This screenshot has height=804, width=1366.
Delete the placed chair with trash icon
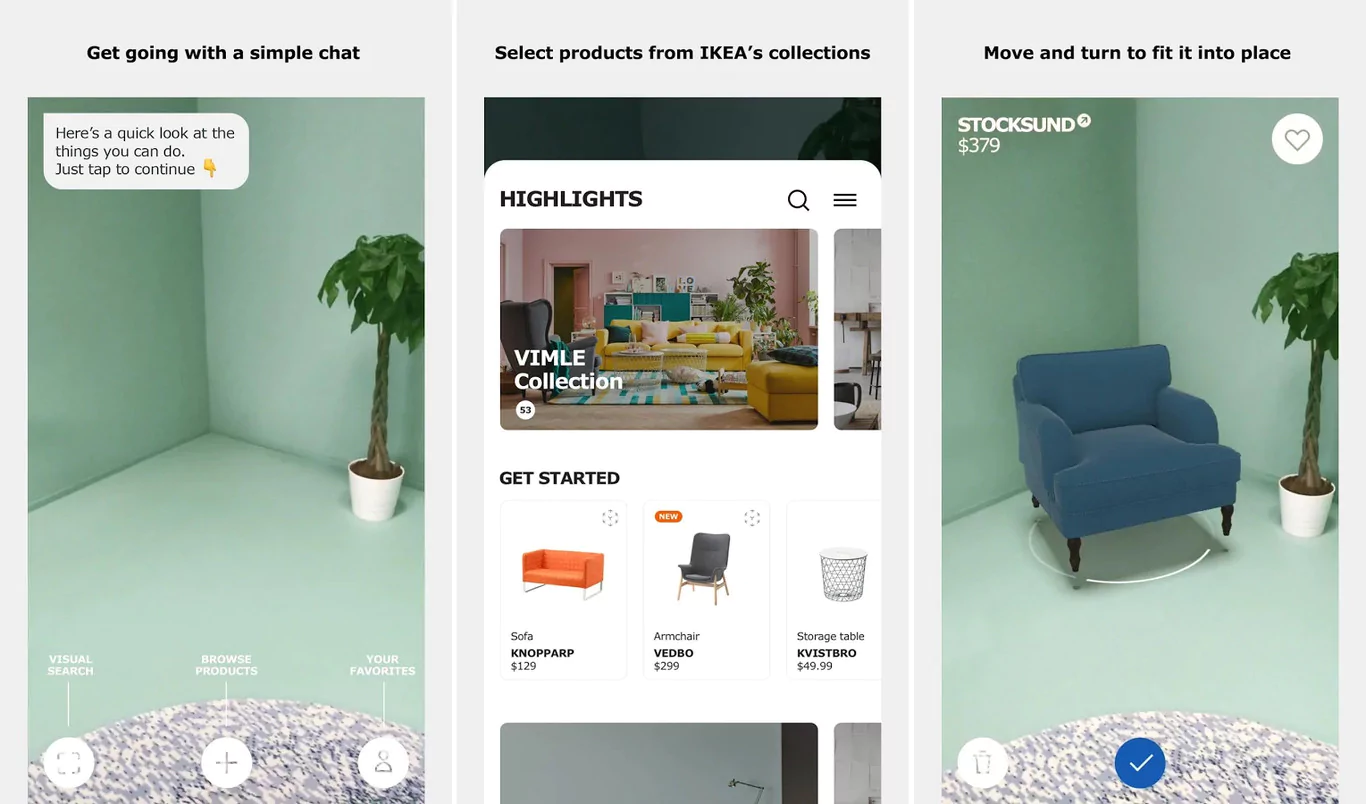pos(983,763)
